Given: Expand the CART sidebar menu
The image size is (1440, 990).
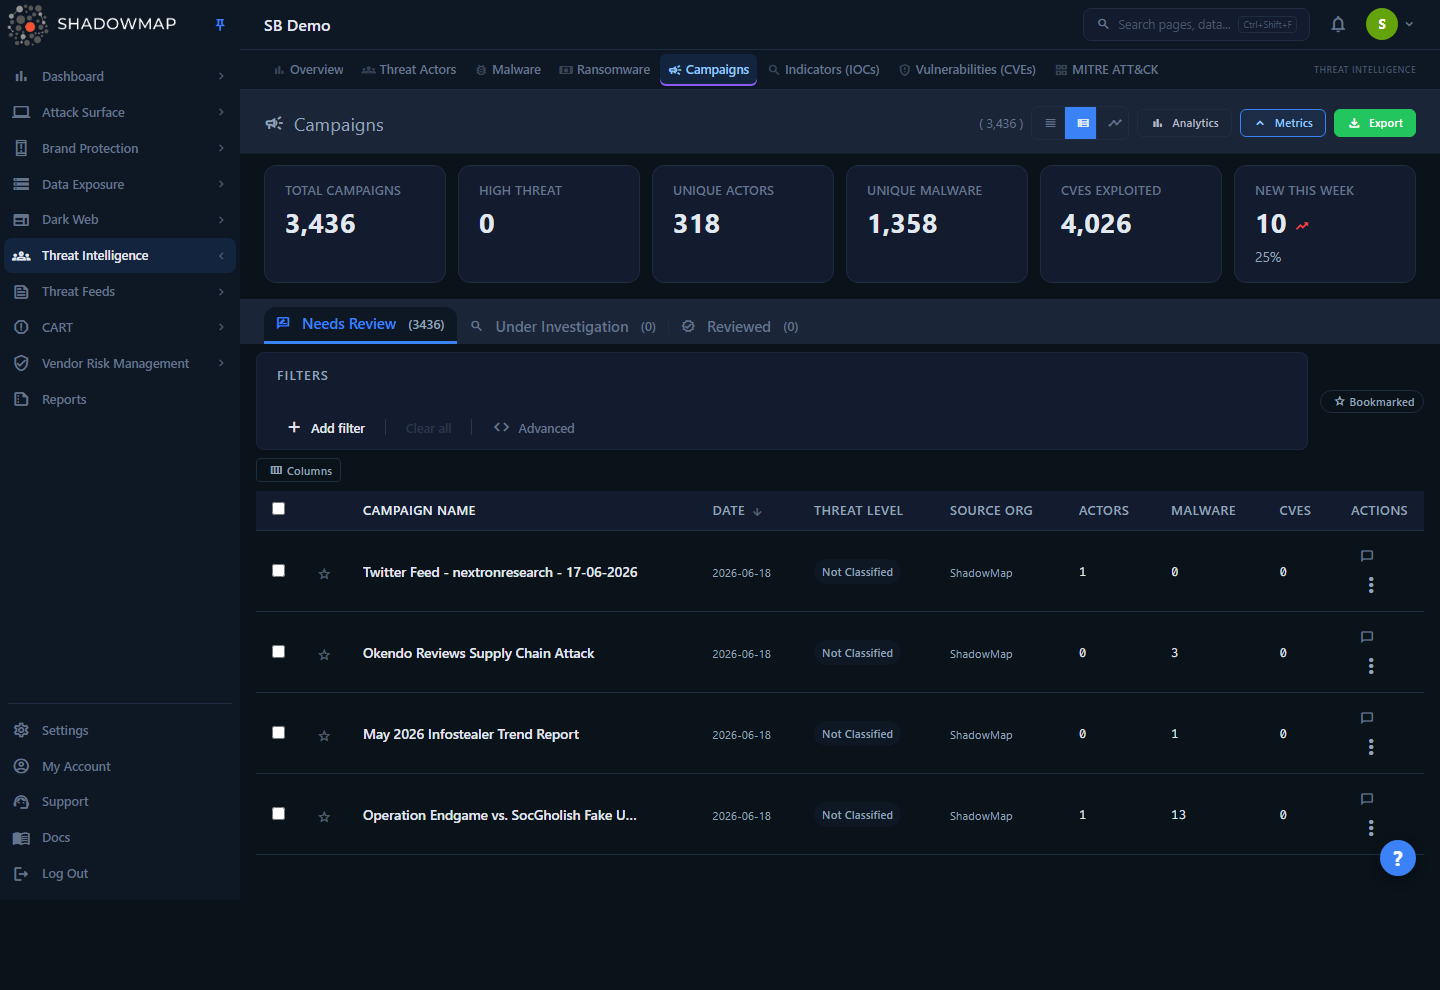Looking at the screenshot, I should [x=120, y=328].
